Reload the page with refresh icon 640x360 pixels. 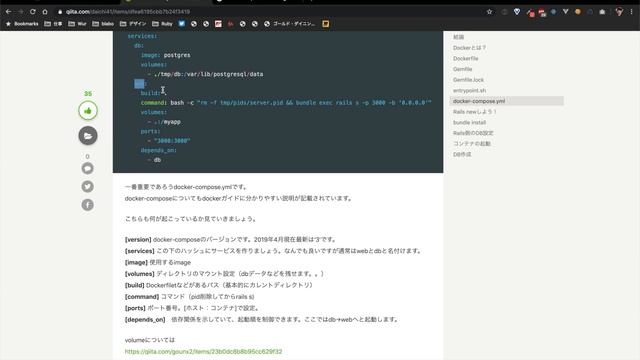click(x=33, y=12)
